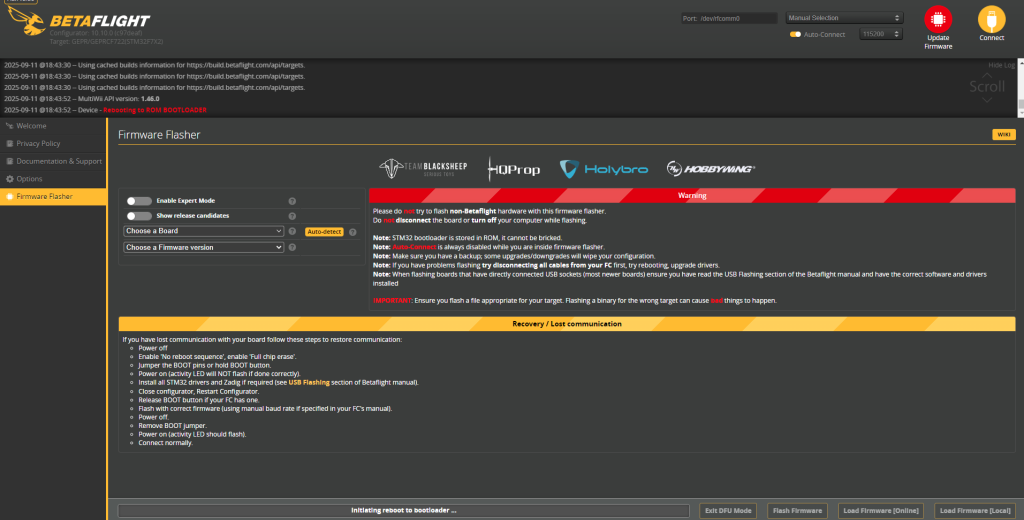Click the Betaflight bee logo
This screenshot has width=1024, height=520.
point(26,21)
